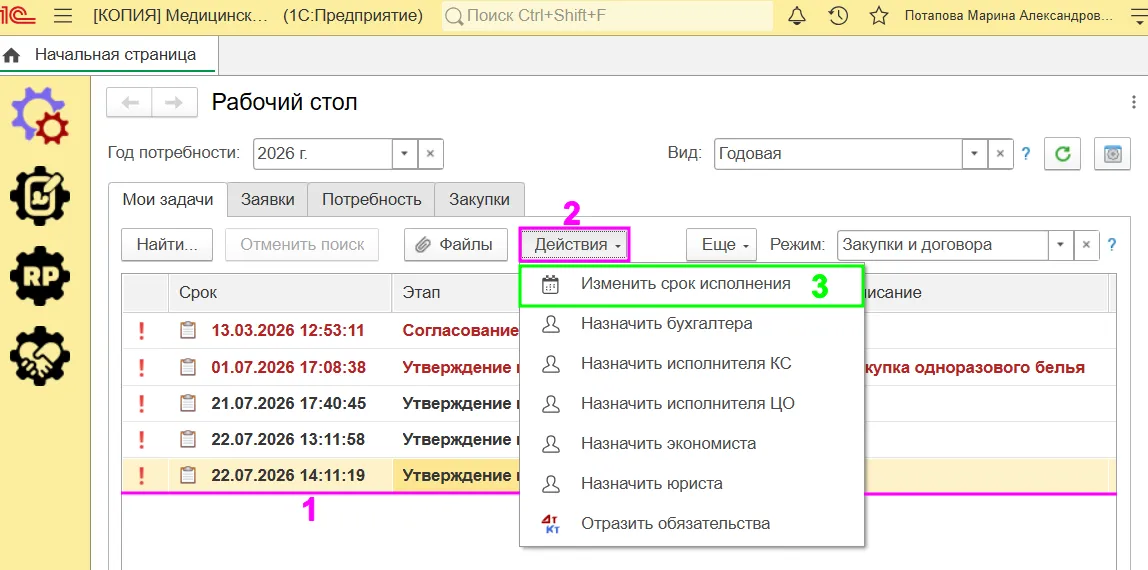The height and width of the screenshot is (570, 1148).
Task: Click the text закупка одноразового белья
Action: click(974, 367)
